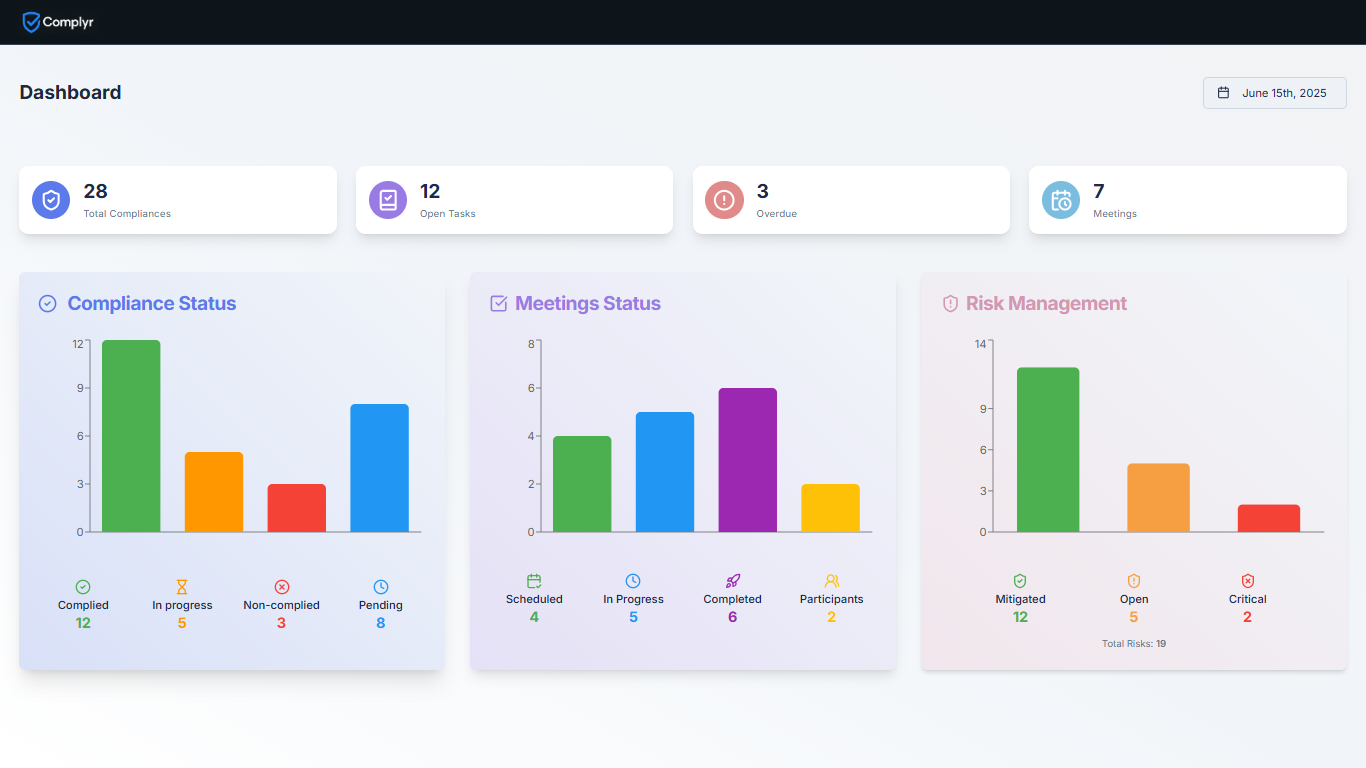Click the green Complied bar in Compliance chart
Viewport: 1366px width, 768px height.
point(131,436)
